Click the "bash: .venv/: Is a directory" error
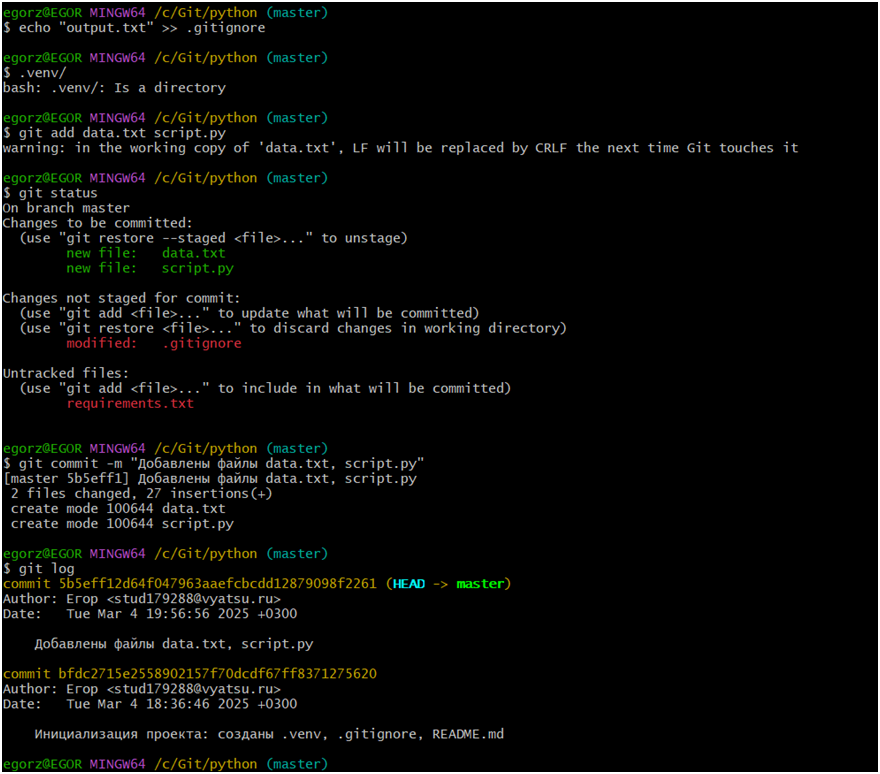 [114, 88]
